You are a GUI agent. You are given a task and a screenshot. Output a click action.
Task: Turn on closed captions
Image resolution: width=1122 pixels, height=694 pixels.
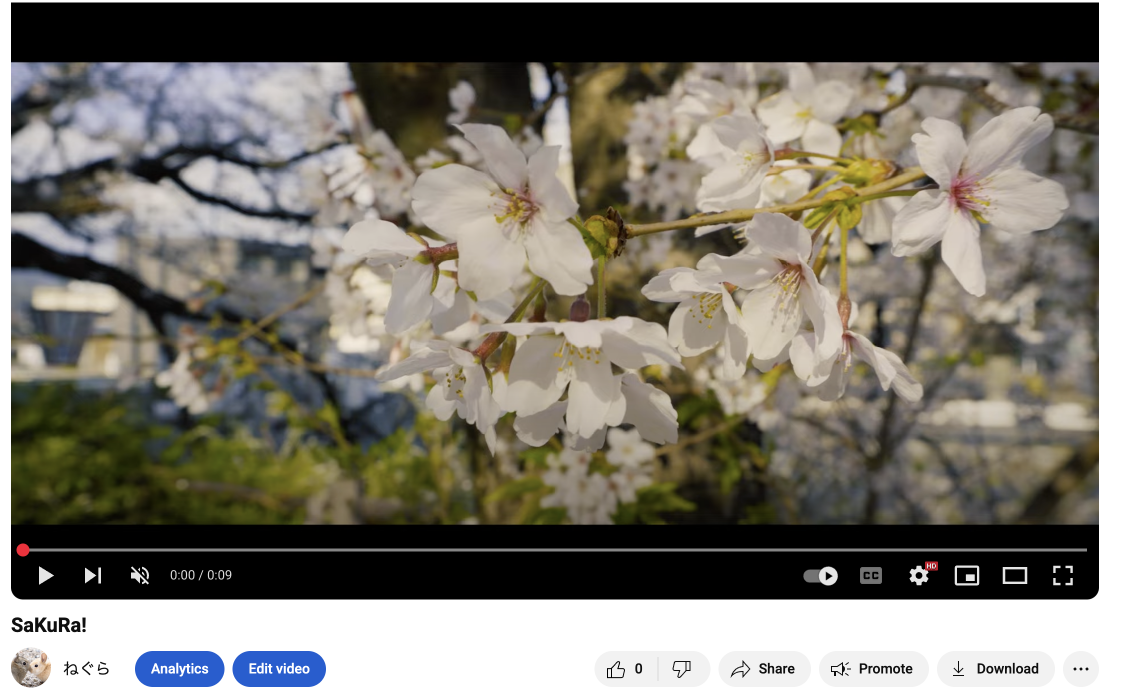point(871,576)
